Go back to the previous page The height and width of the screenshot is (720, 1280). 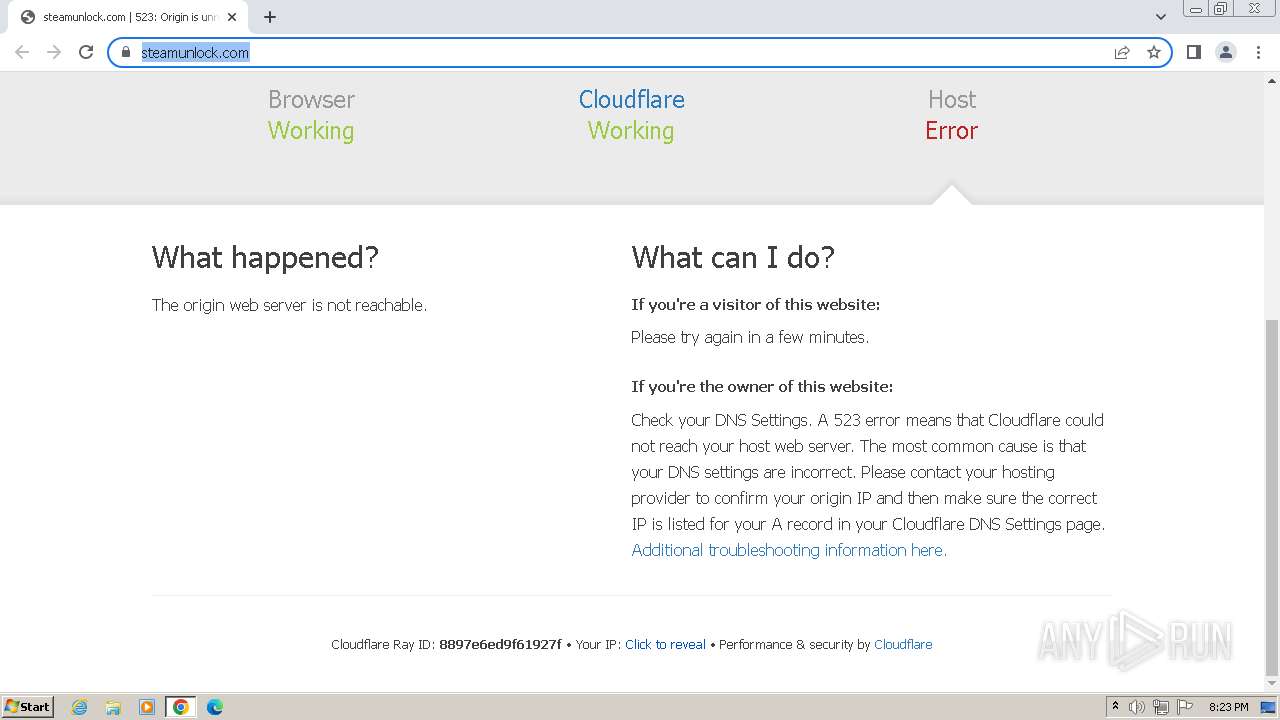22,52
